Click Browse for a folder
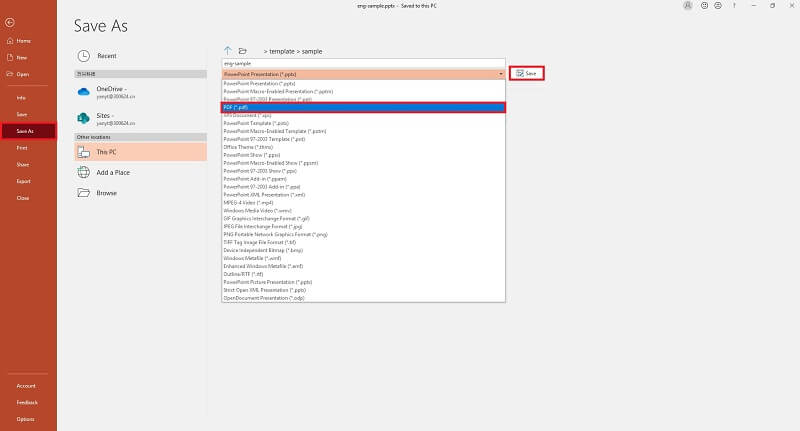 (x=140, y=193)
